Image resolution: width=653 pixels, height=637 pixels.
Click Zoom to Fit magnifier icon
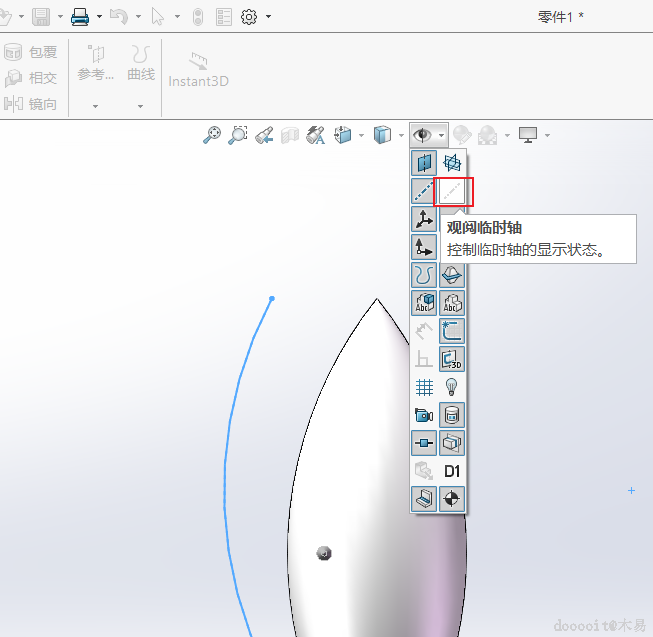click(212, 135)
